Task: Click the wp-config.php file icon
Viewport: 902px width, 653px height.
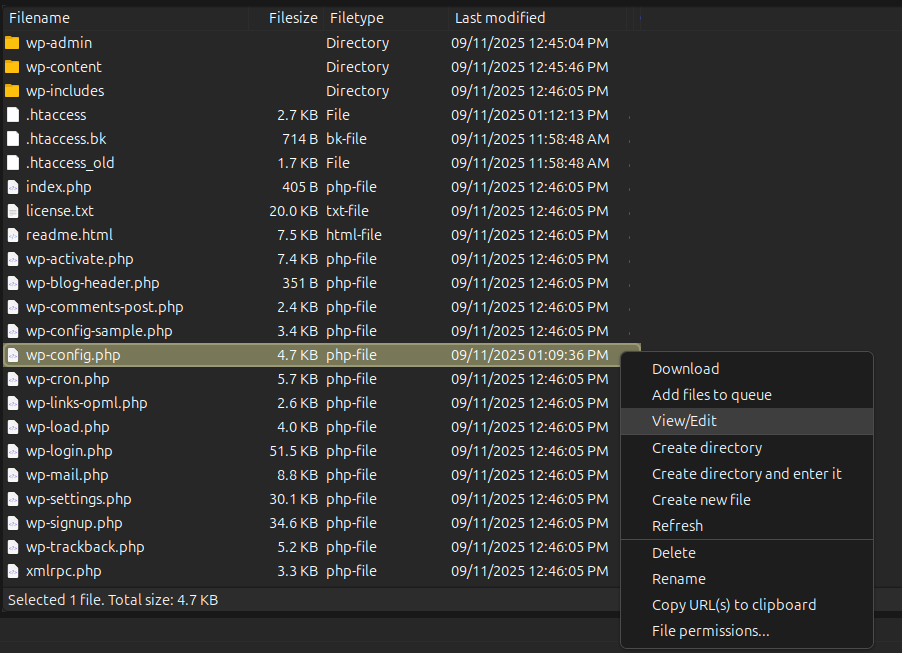Action: (x=13, y=355)
